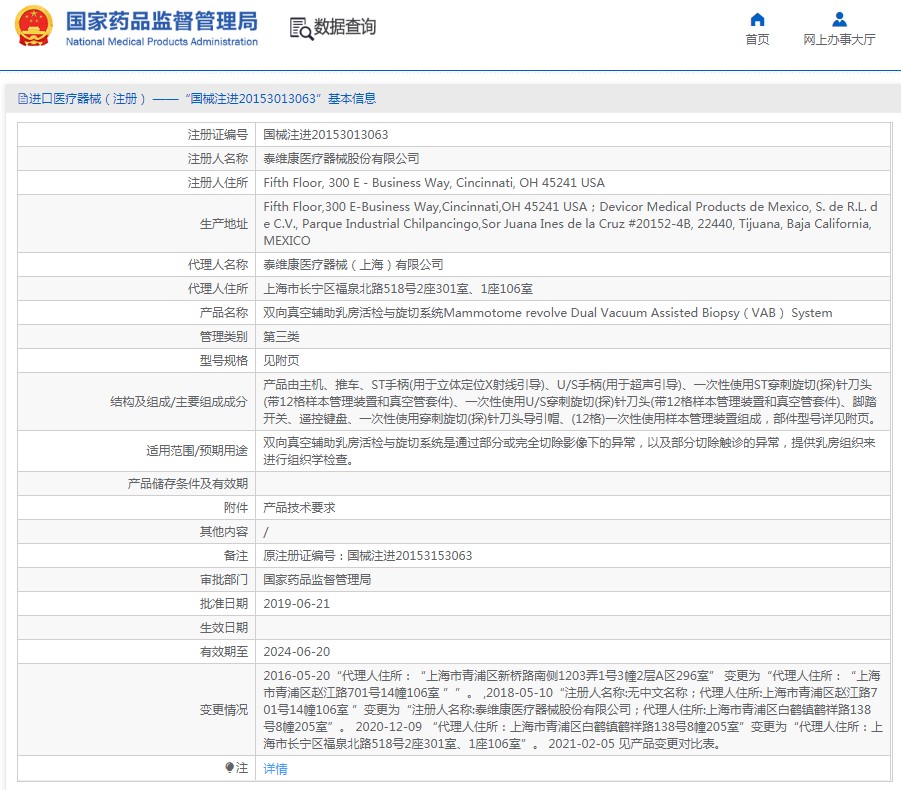Viewport: 901px width, 790px height.
Task: Select the 见附页 model specification value
Action: (x=282, y=361)
